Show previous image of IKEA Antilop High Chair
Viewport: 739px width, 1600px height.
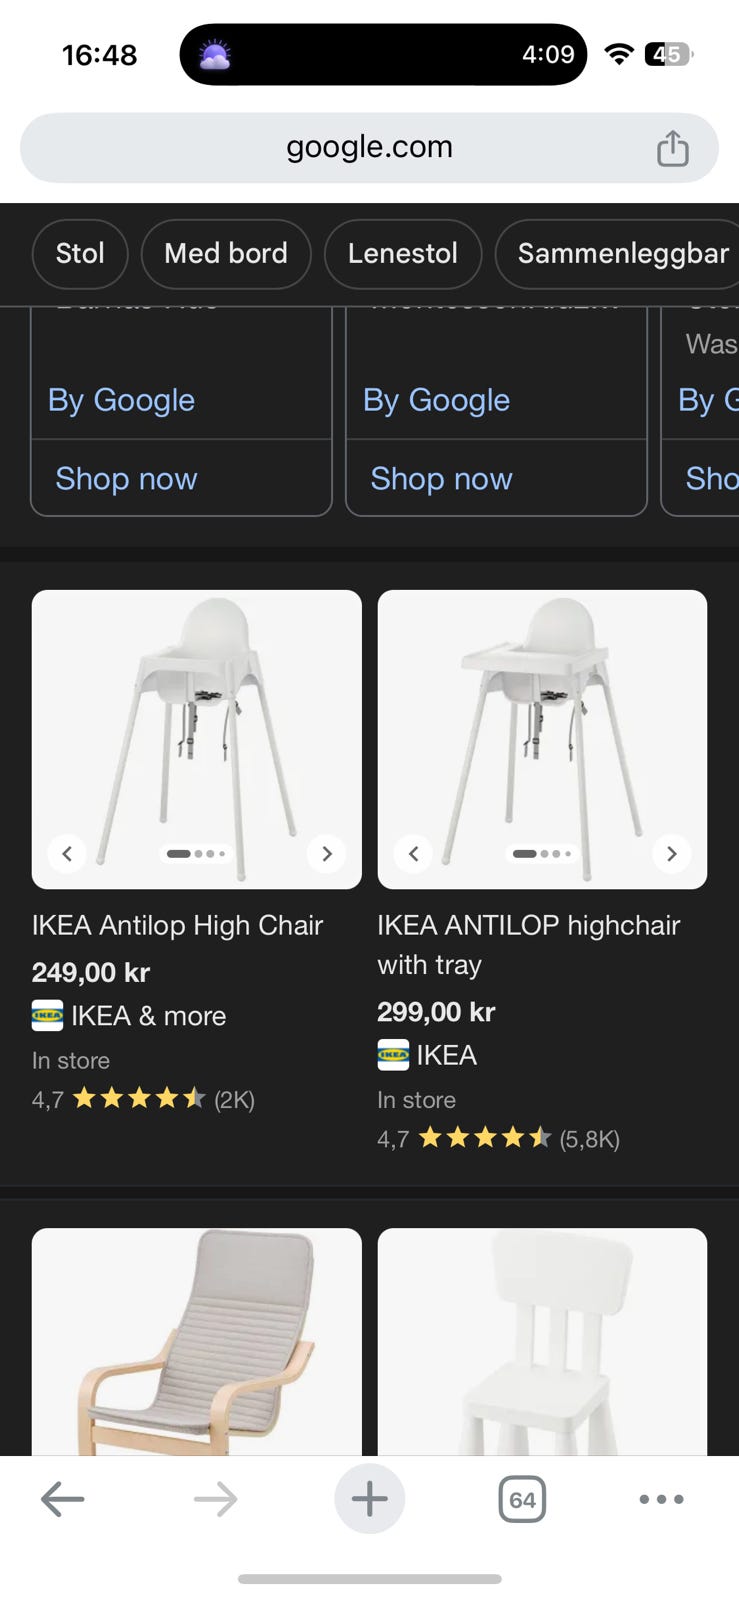click(67, 853)
